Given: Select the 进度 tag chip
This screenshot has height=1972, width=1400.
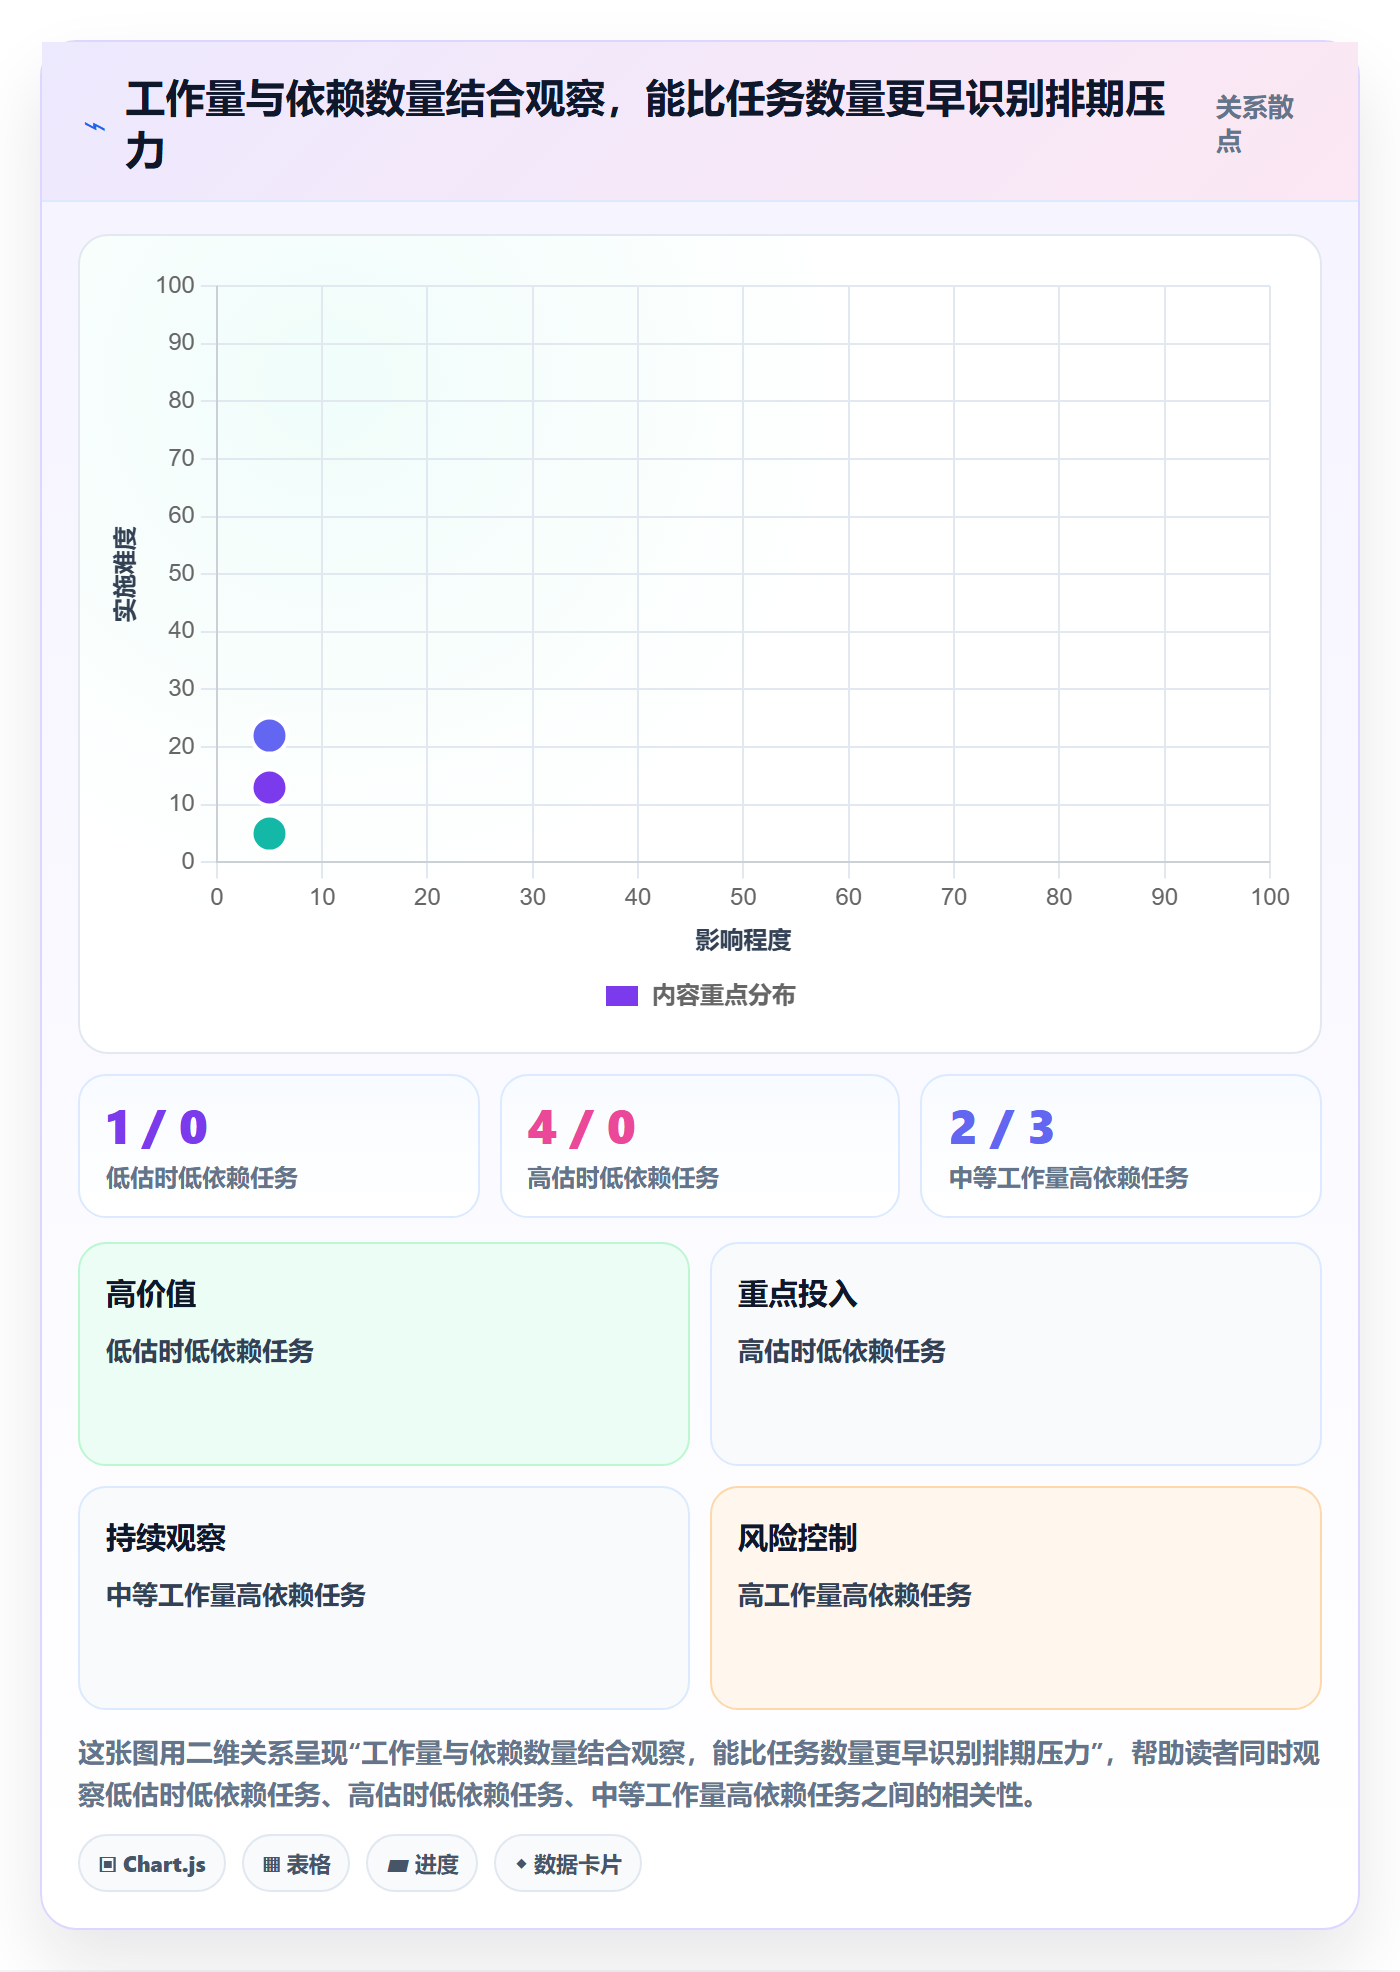Looking at the screenshot, I should [422, 1864].
